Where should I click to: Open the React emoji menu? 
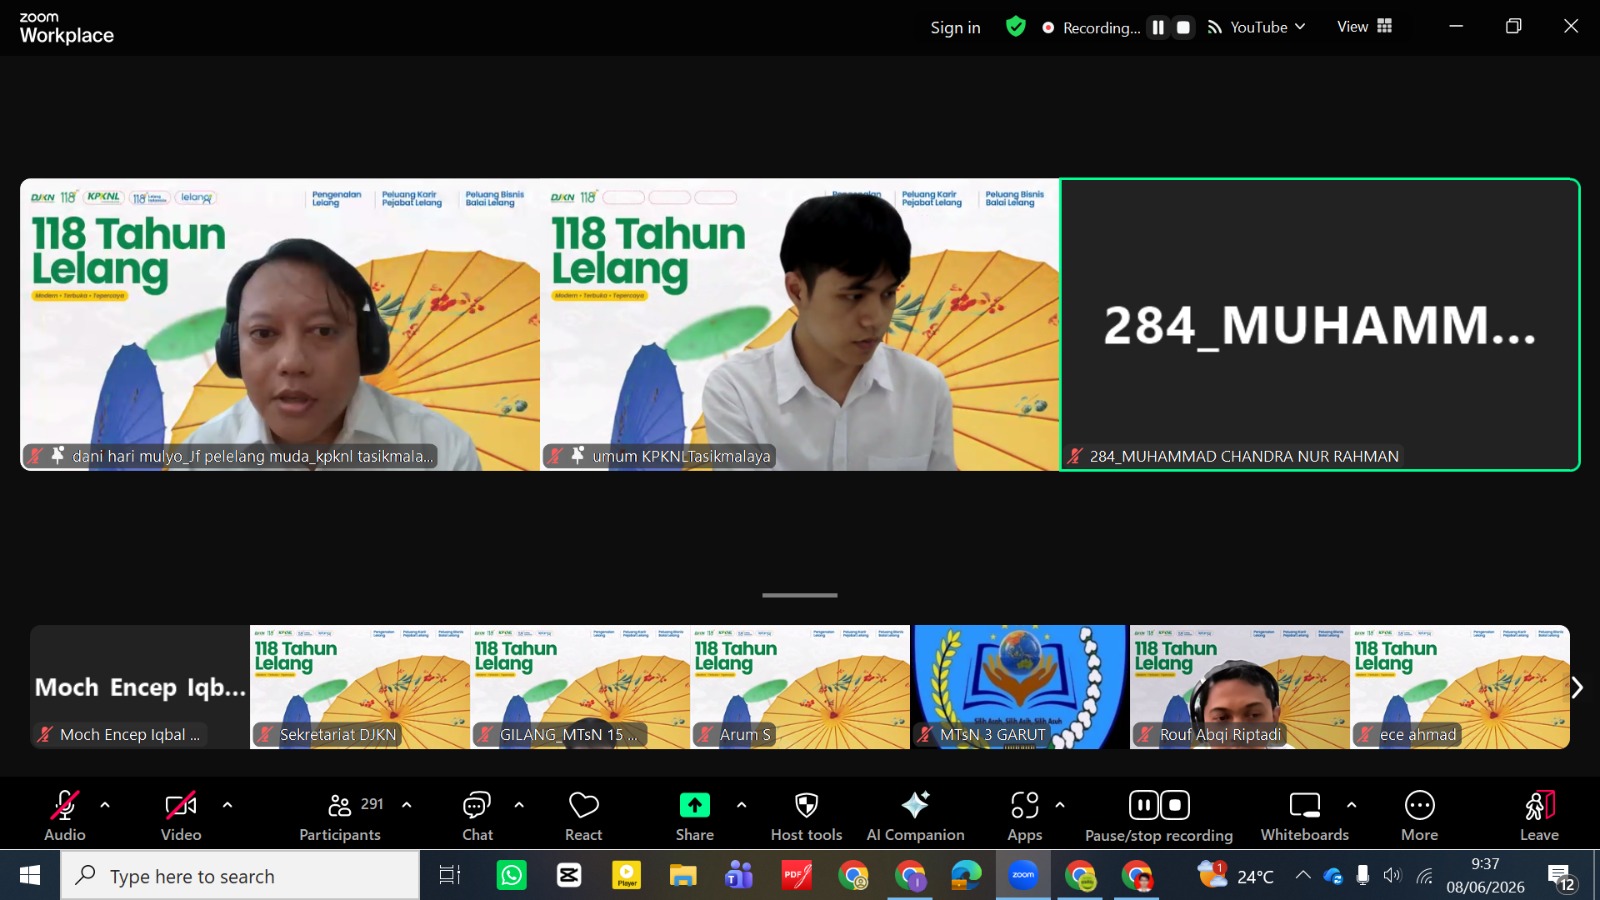tap(584, 816)
